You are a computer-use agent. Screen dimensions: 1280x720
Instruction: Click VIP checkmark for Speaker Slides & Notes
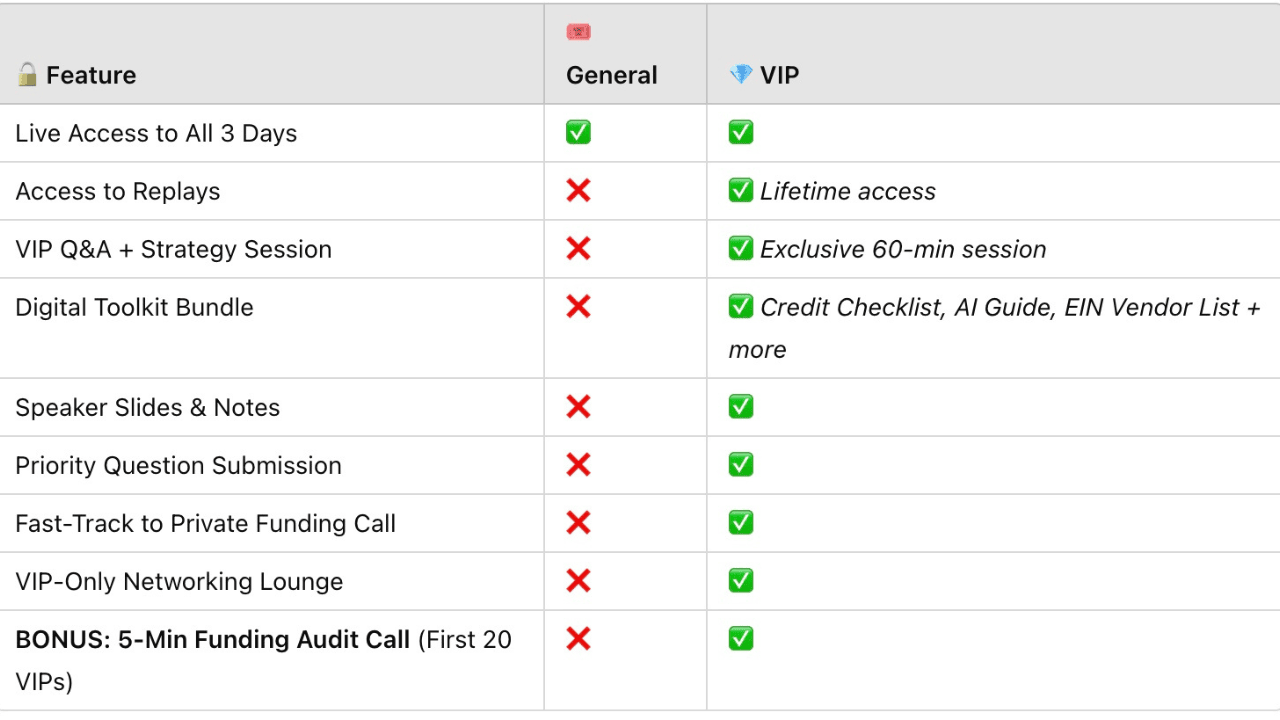tap(740, 407)
